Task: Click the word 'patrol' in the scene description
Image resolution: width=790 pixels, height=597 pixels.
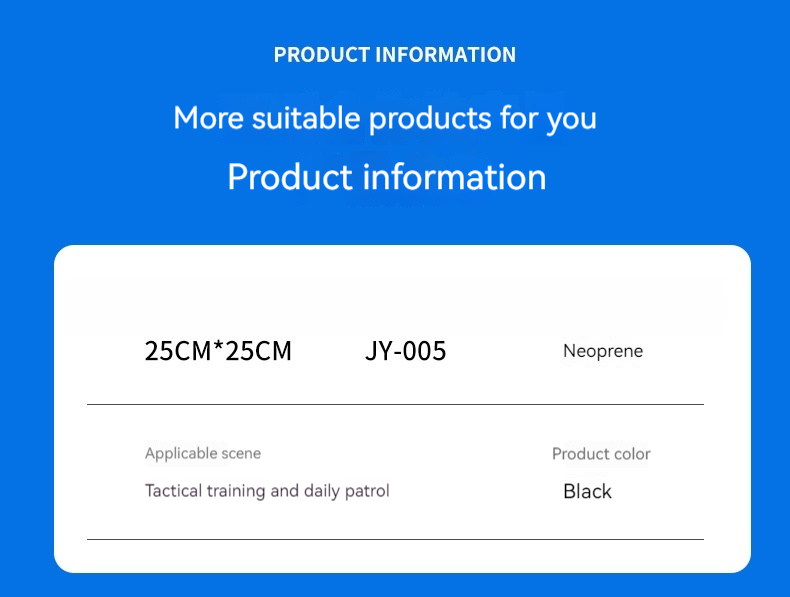Action: 366,491
